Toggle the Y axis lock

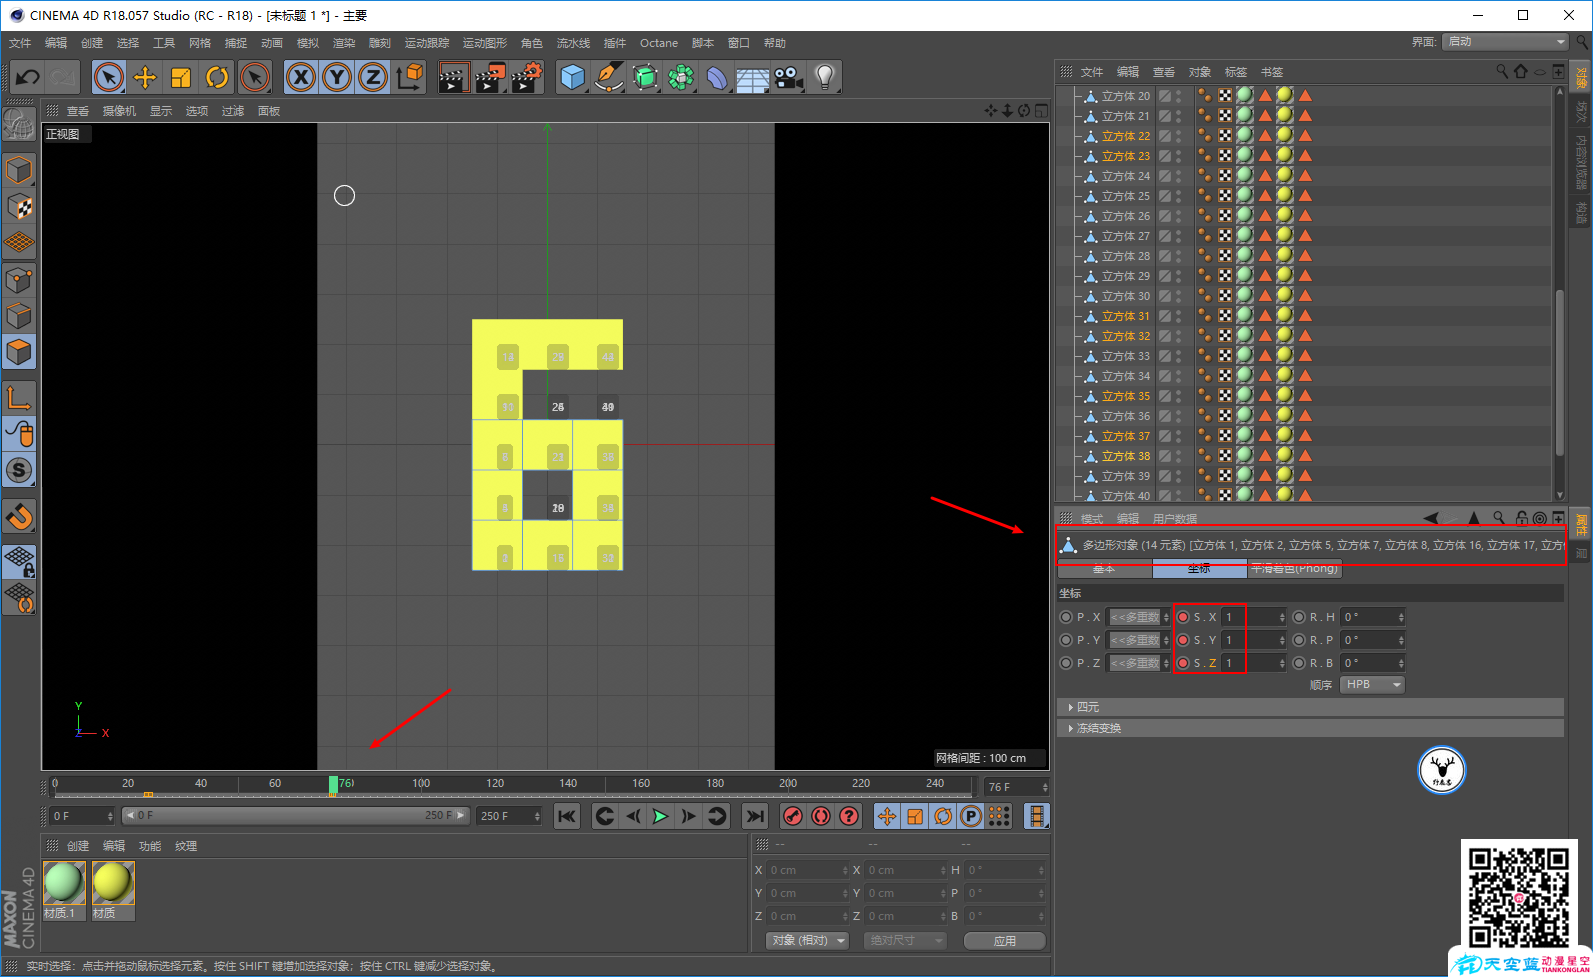[x=337, y=77]
